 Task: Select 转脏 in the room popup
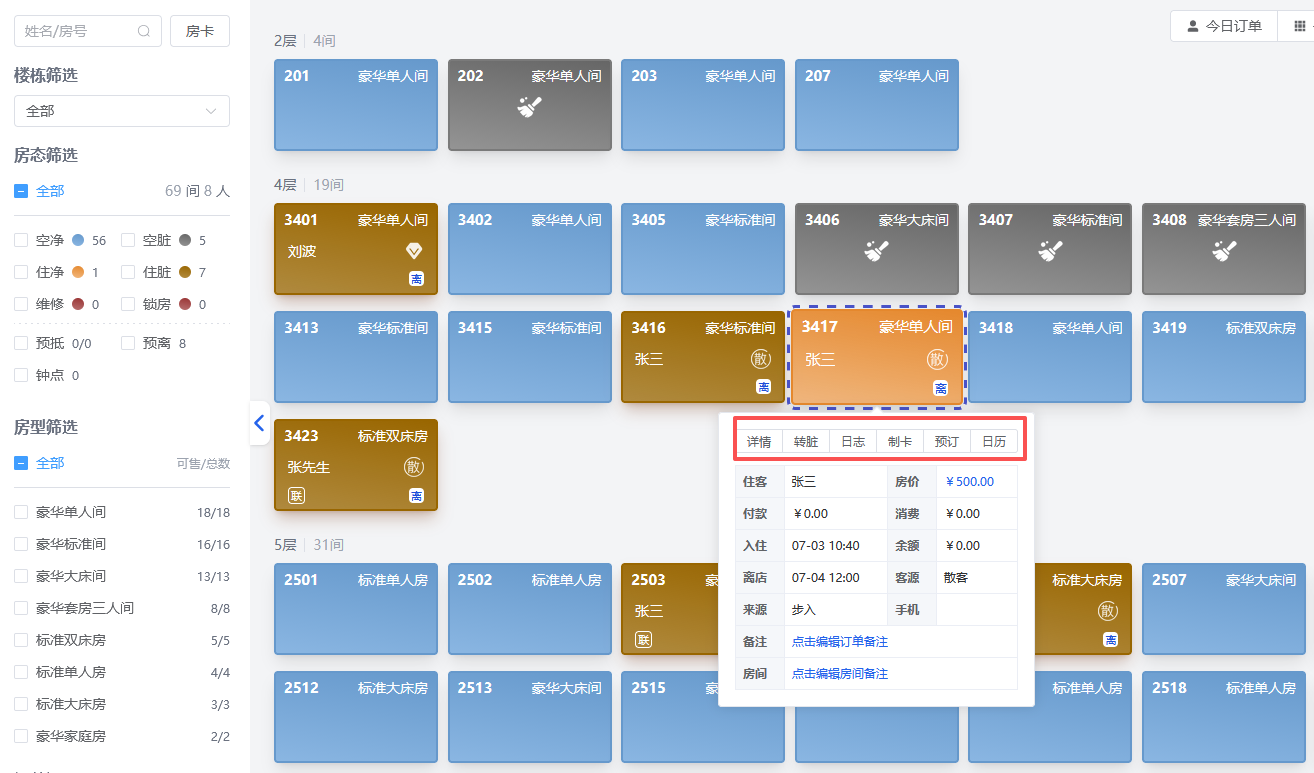806,441
